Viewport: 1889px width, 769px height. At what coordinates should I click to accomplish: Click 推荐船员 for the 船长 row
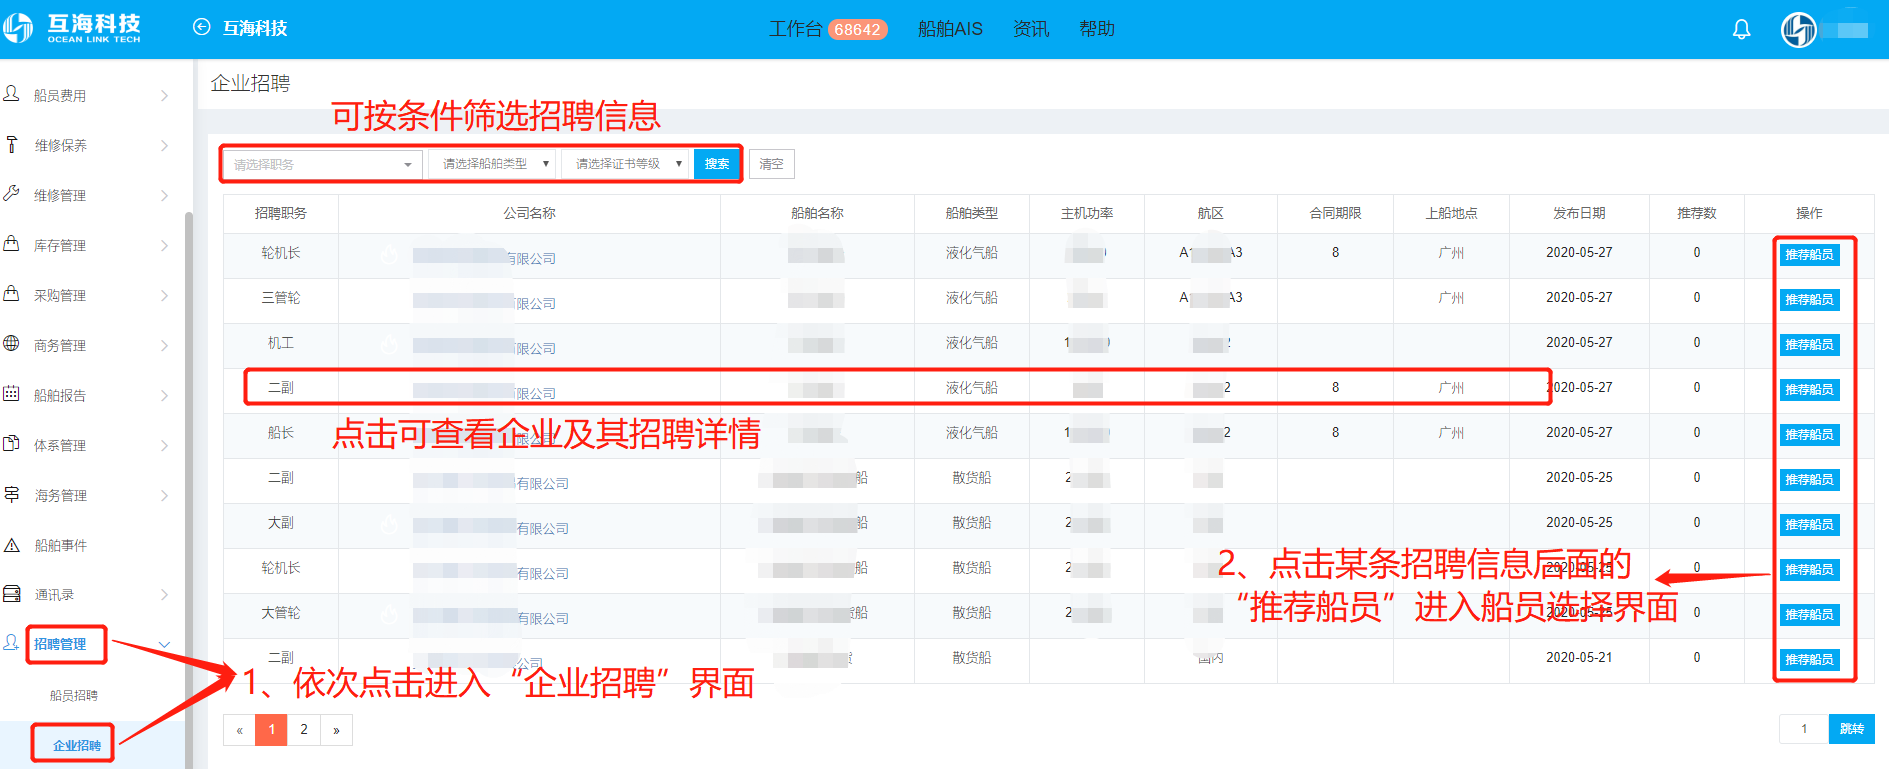(x=1809, y=435)
